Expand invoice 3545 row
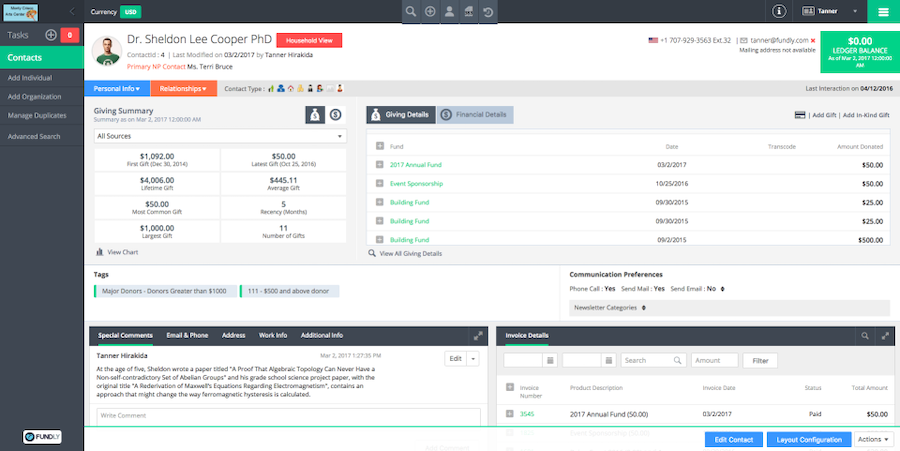Viewport: 900px width, 451px height. [x=509, y=414]
